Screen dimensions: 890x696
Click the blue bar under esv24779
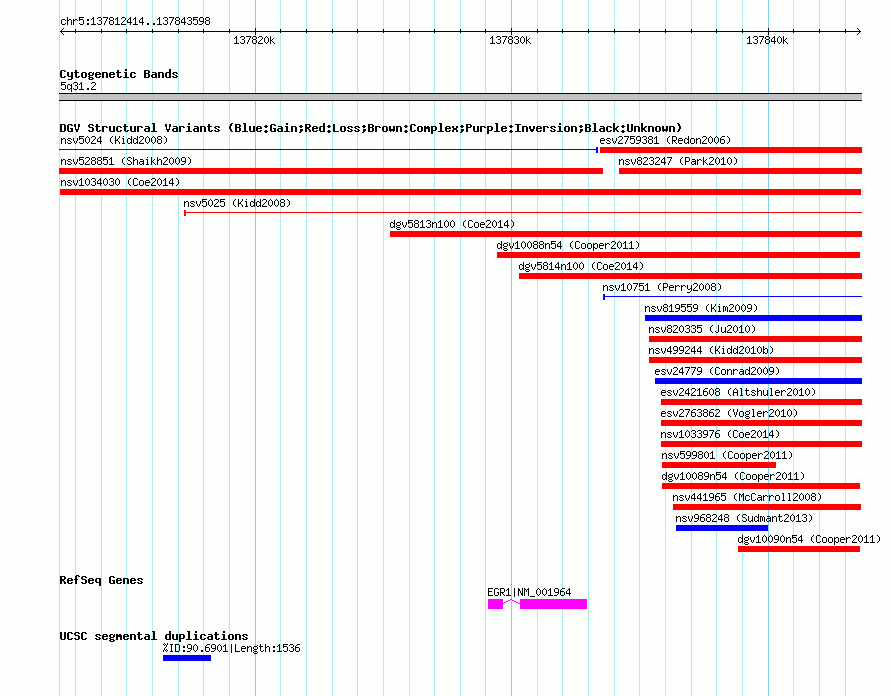click(x=758, y=381)
